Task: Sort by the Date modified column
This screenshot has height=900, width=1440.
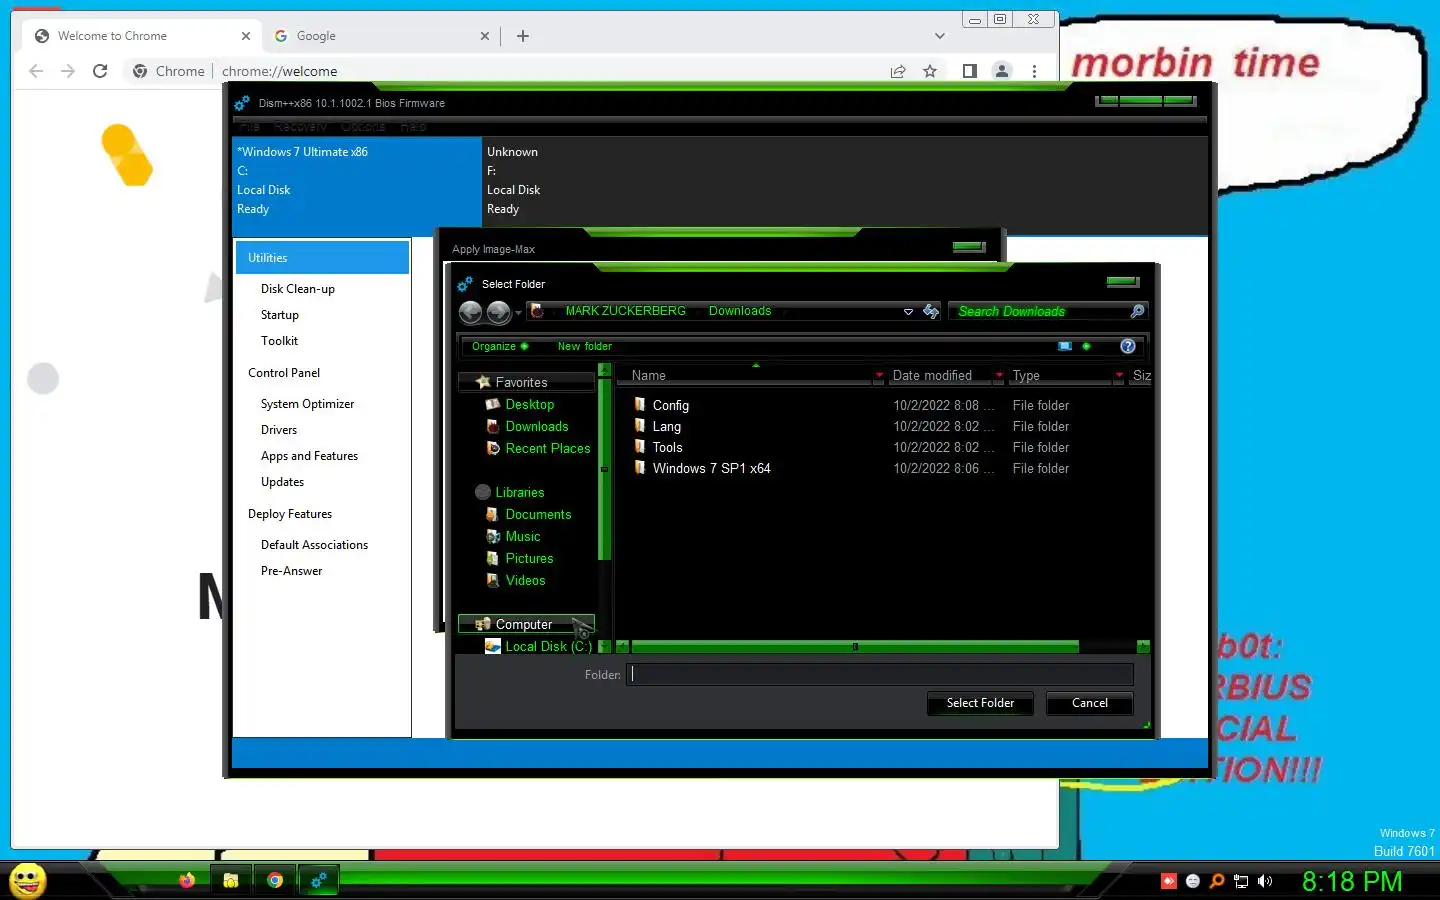Action: pos(932,376)
